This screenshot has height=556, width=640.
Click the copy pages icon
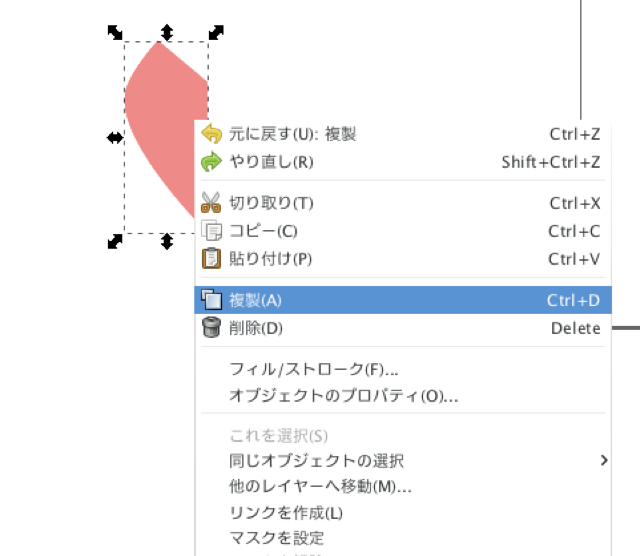(211, 231)
